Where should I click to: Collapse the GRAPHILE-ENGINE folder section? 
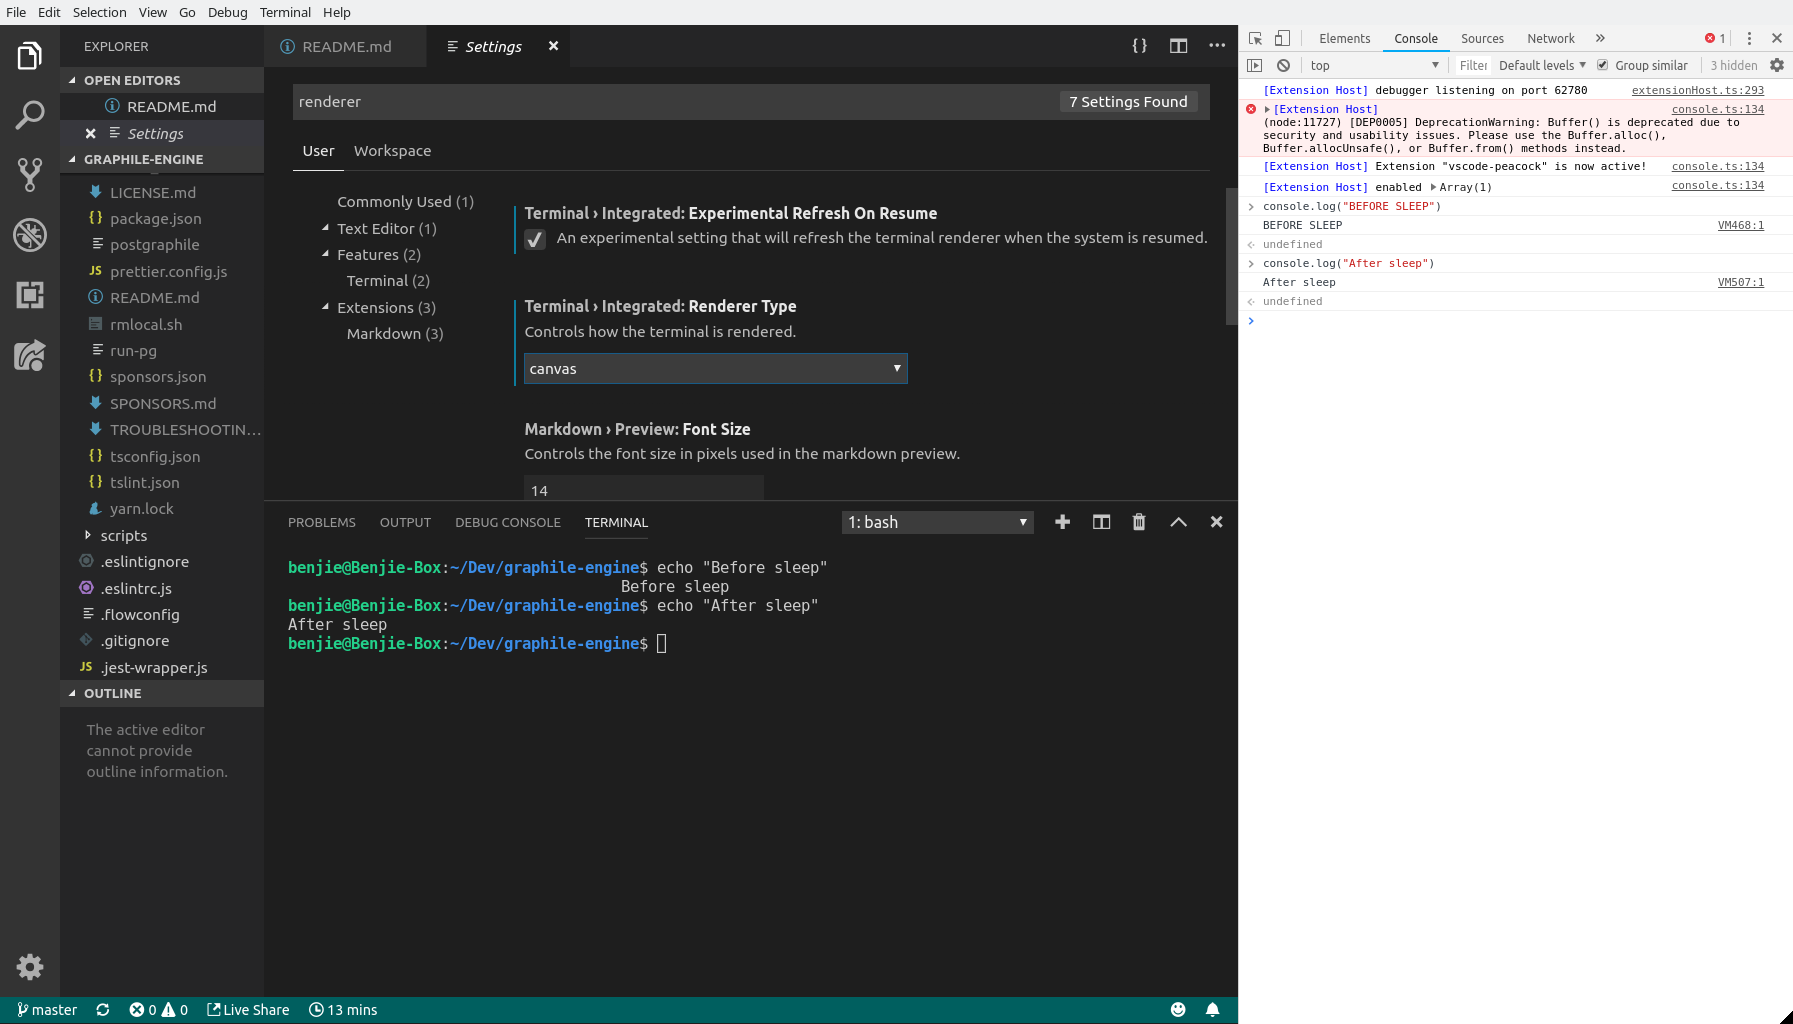pos(162,159)
